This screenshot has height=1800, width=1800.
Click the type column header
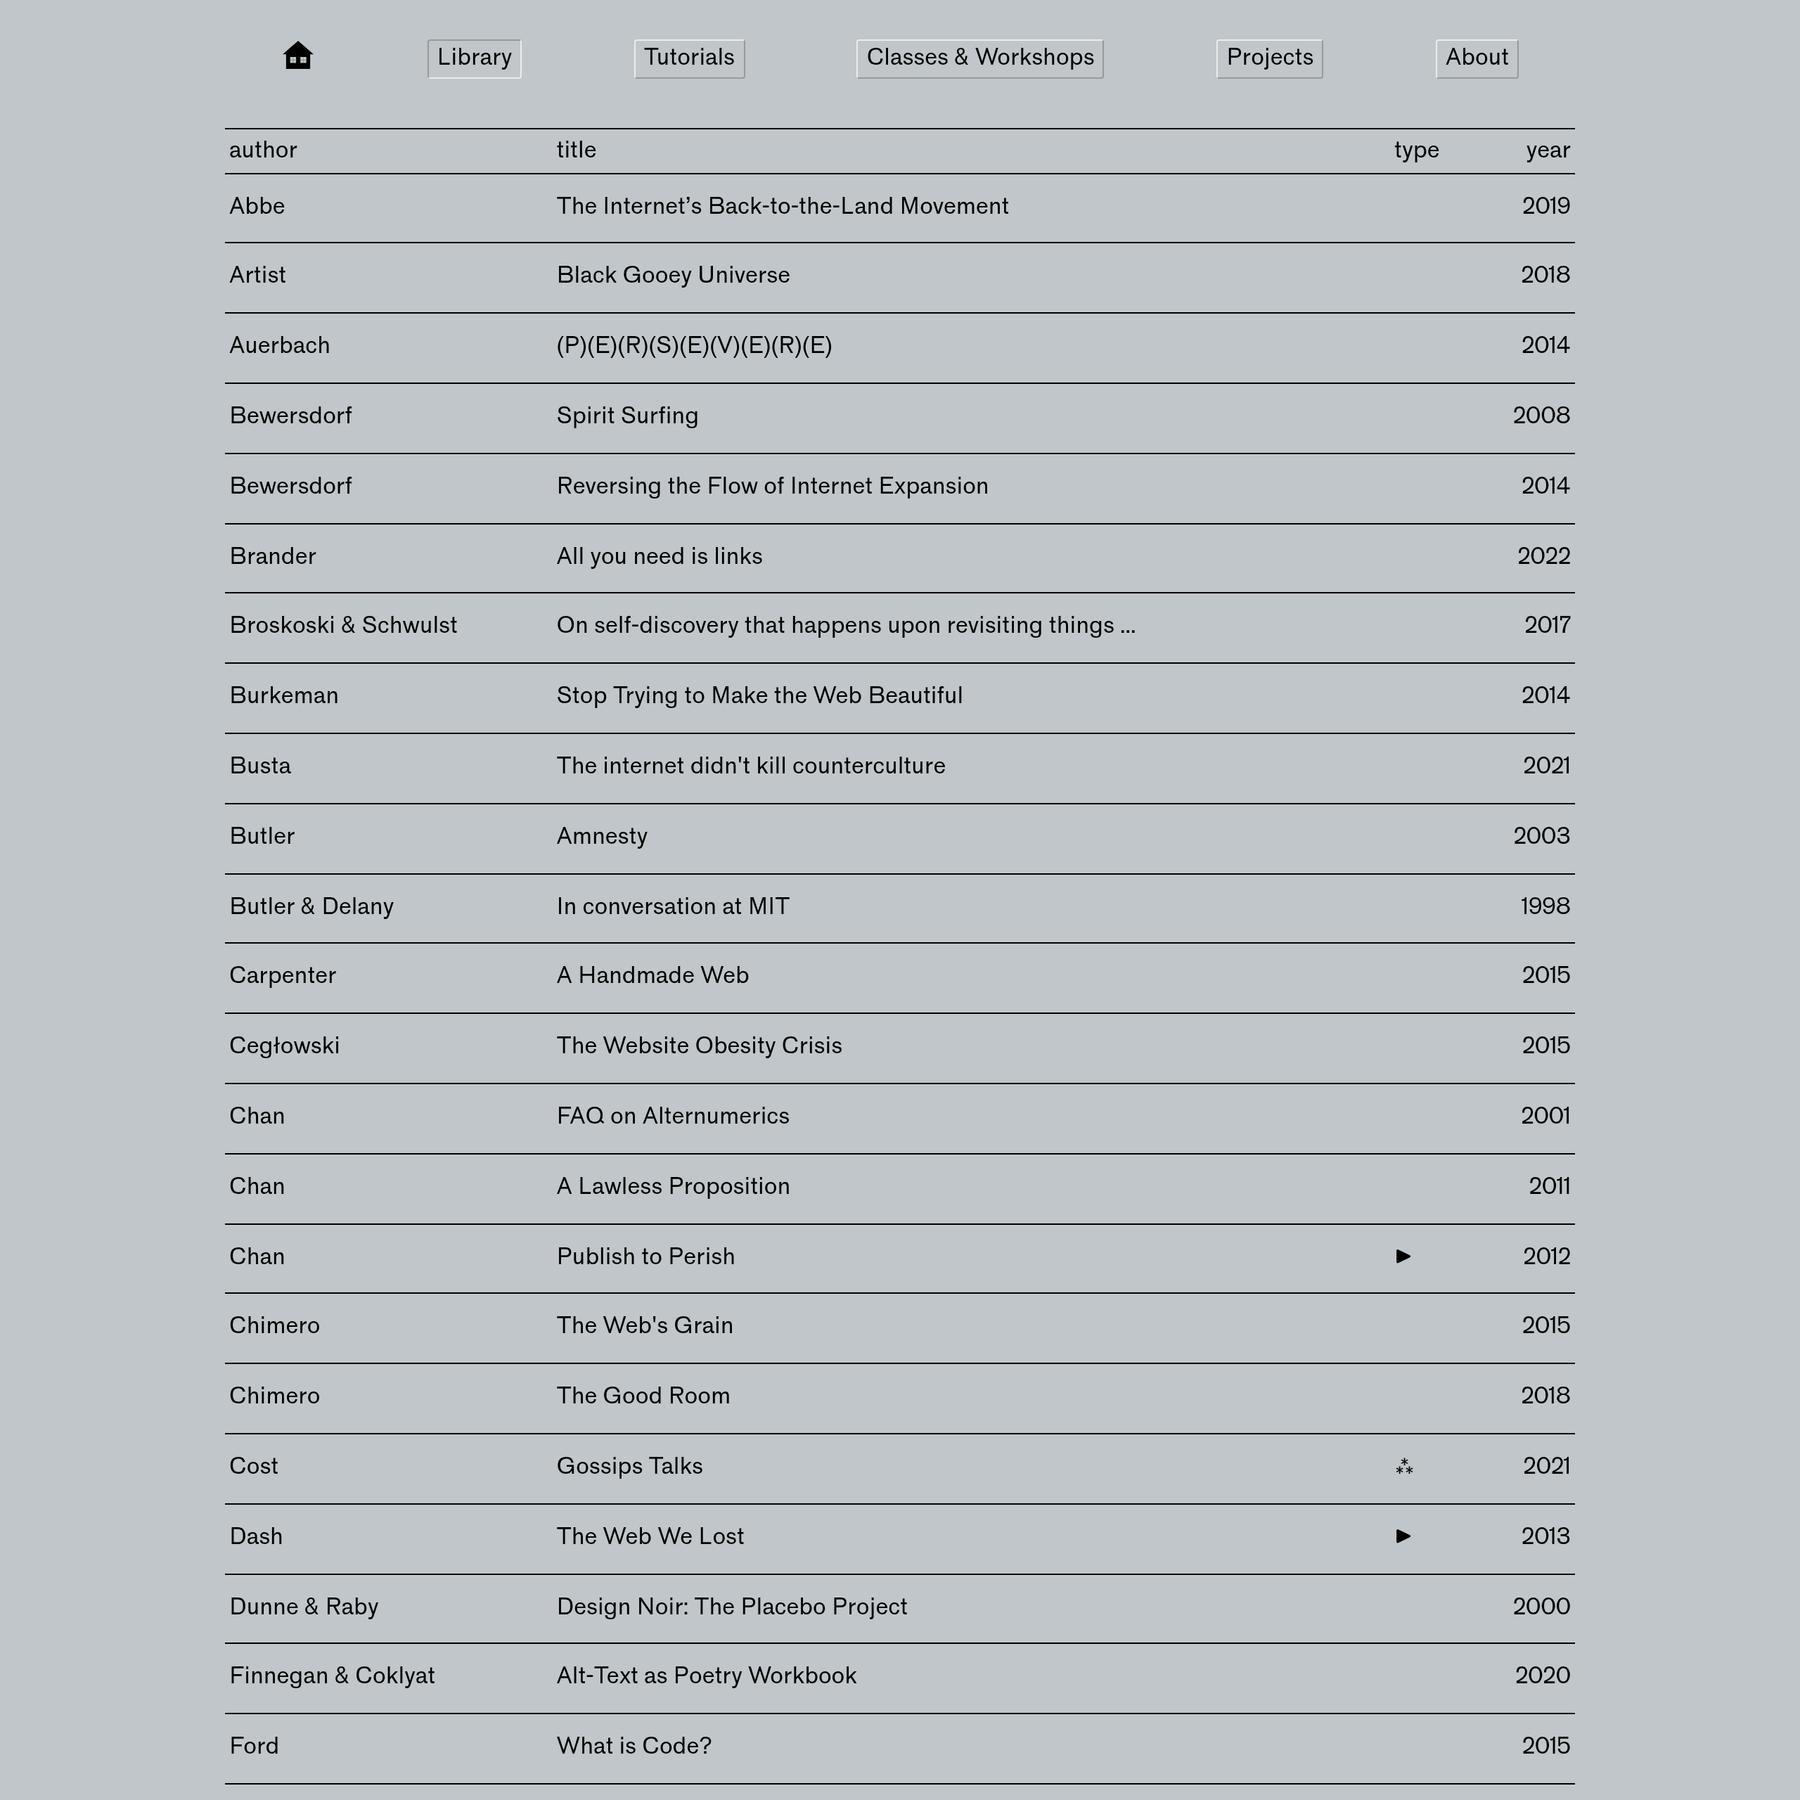click(x=1416, y=150)
